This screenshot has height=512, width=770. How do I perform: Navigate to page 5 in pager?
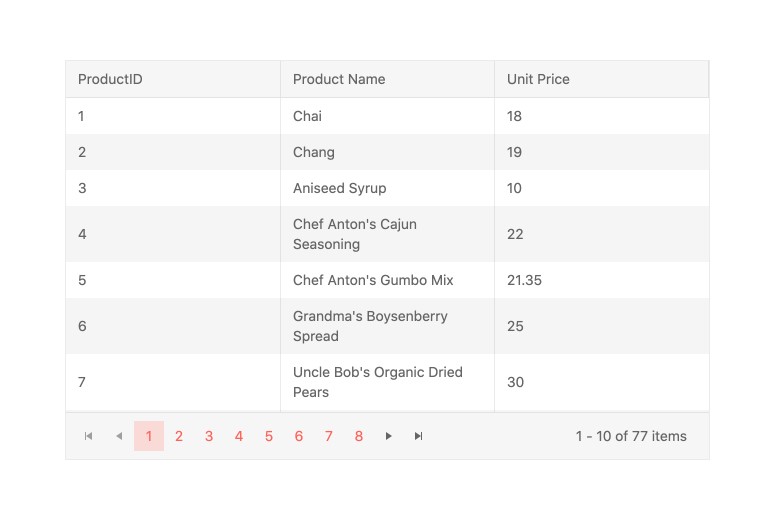pyautogui.click(x=269, y=436)
